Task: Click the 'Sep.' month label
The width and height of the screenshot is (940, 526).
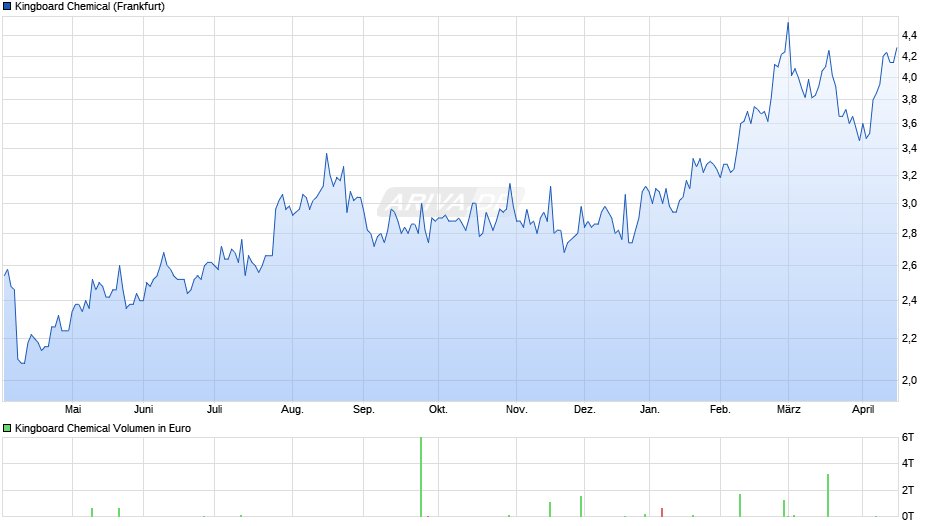Action: coord(363,410)
